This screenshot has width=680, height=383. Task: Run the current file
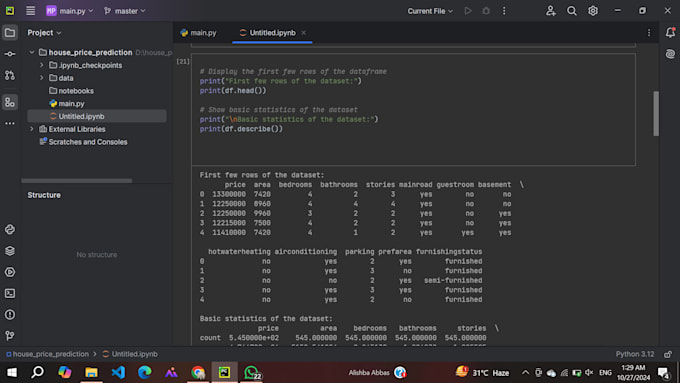468,11
